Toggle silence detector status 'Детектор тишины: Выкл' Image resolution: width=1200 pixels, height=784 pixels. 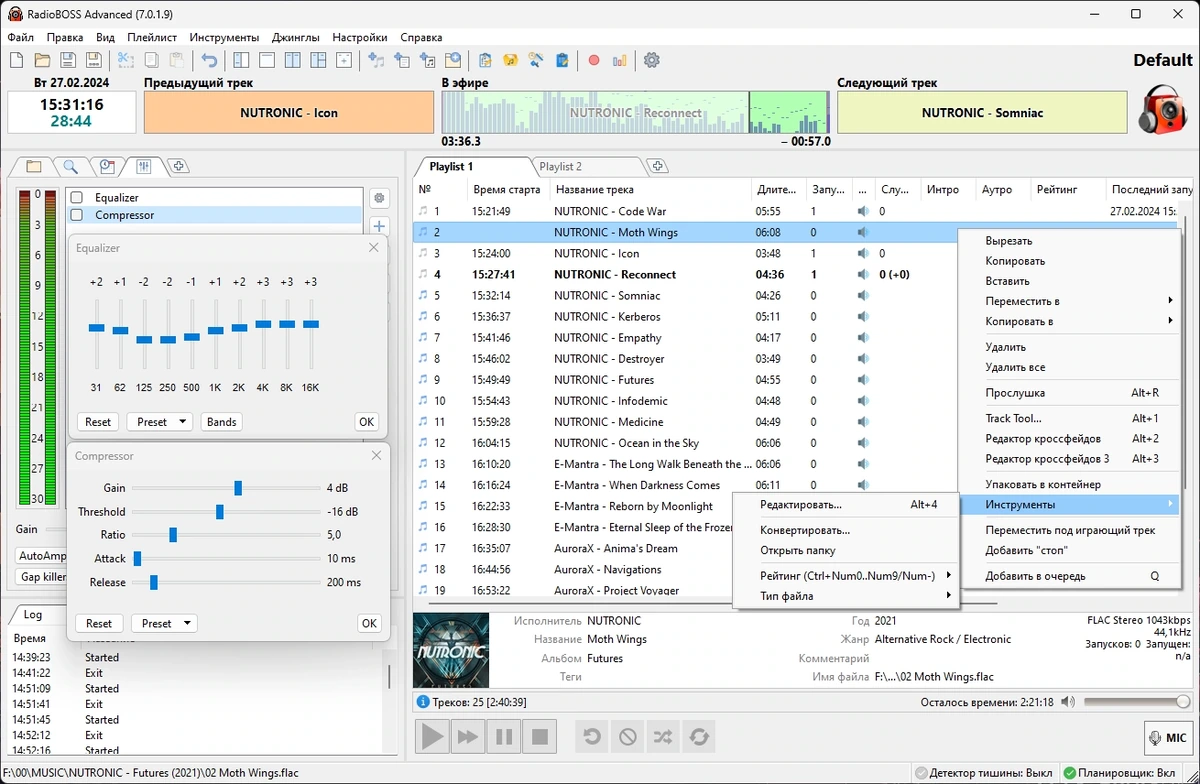click(985, 774)
